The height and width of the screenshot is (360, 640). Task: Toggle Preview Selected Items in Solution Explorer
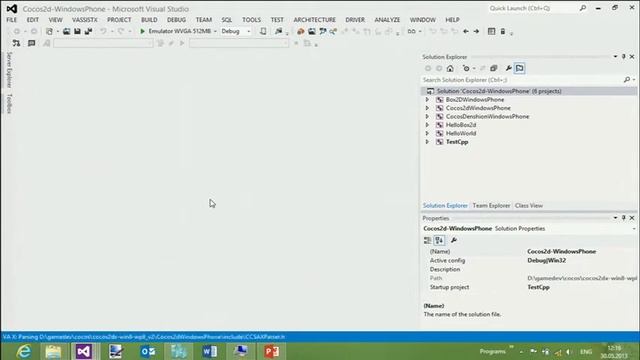pos(520,69)
